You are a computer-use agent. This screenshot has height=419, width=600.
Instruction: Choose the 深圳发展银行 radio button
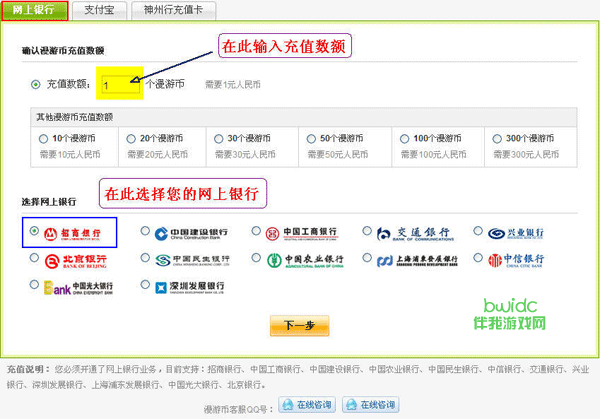[x=145, y=284]
